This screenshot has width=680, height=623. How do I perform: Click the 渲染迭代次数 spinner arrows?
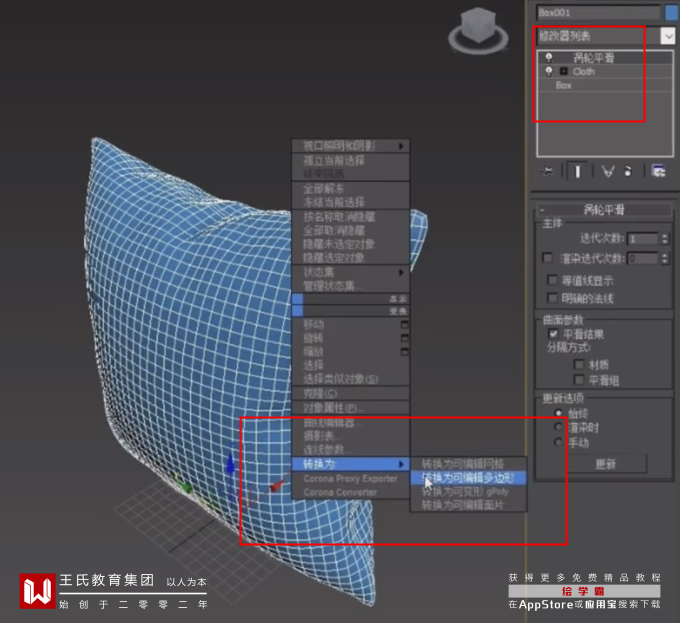pos(665,258)
